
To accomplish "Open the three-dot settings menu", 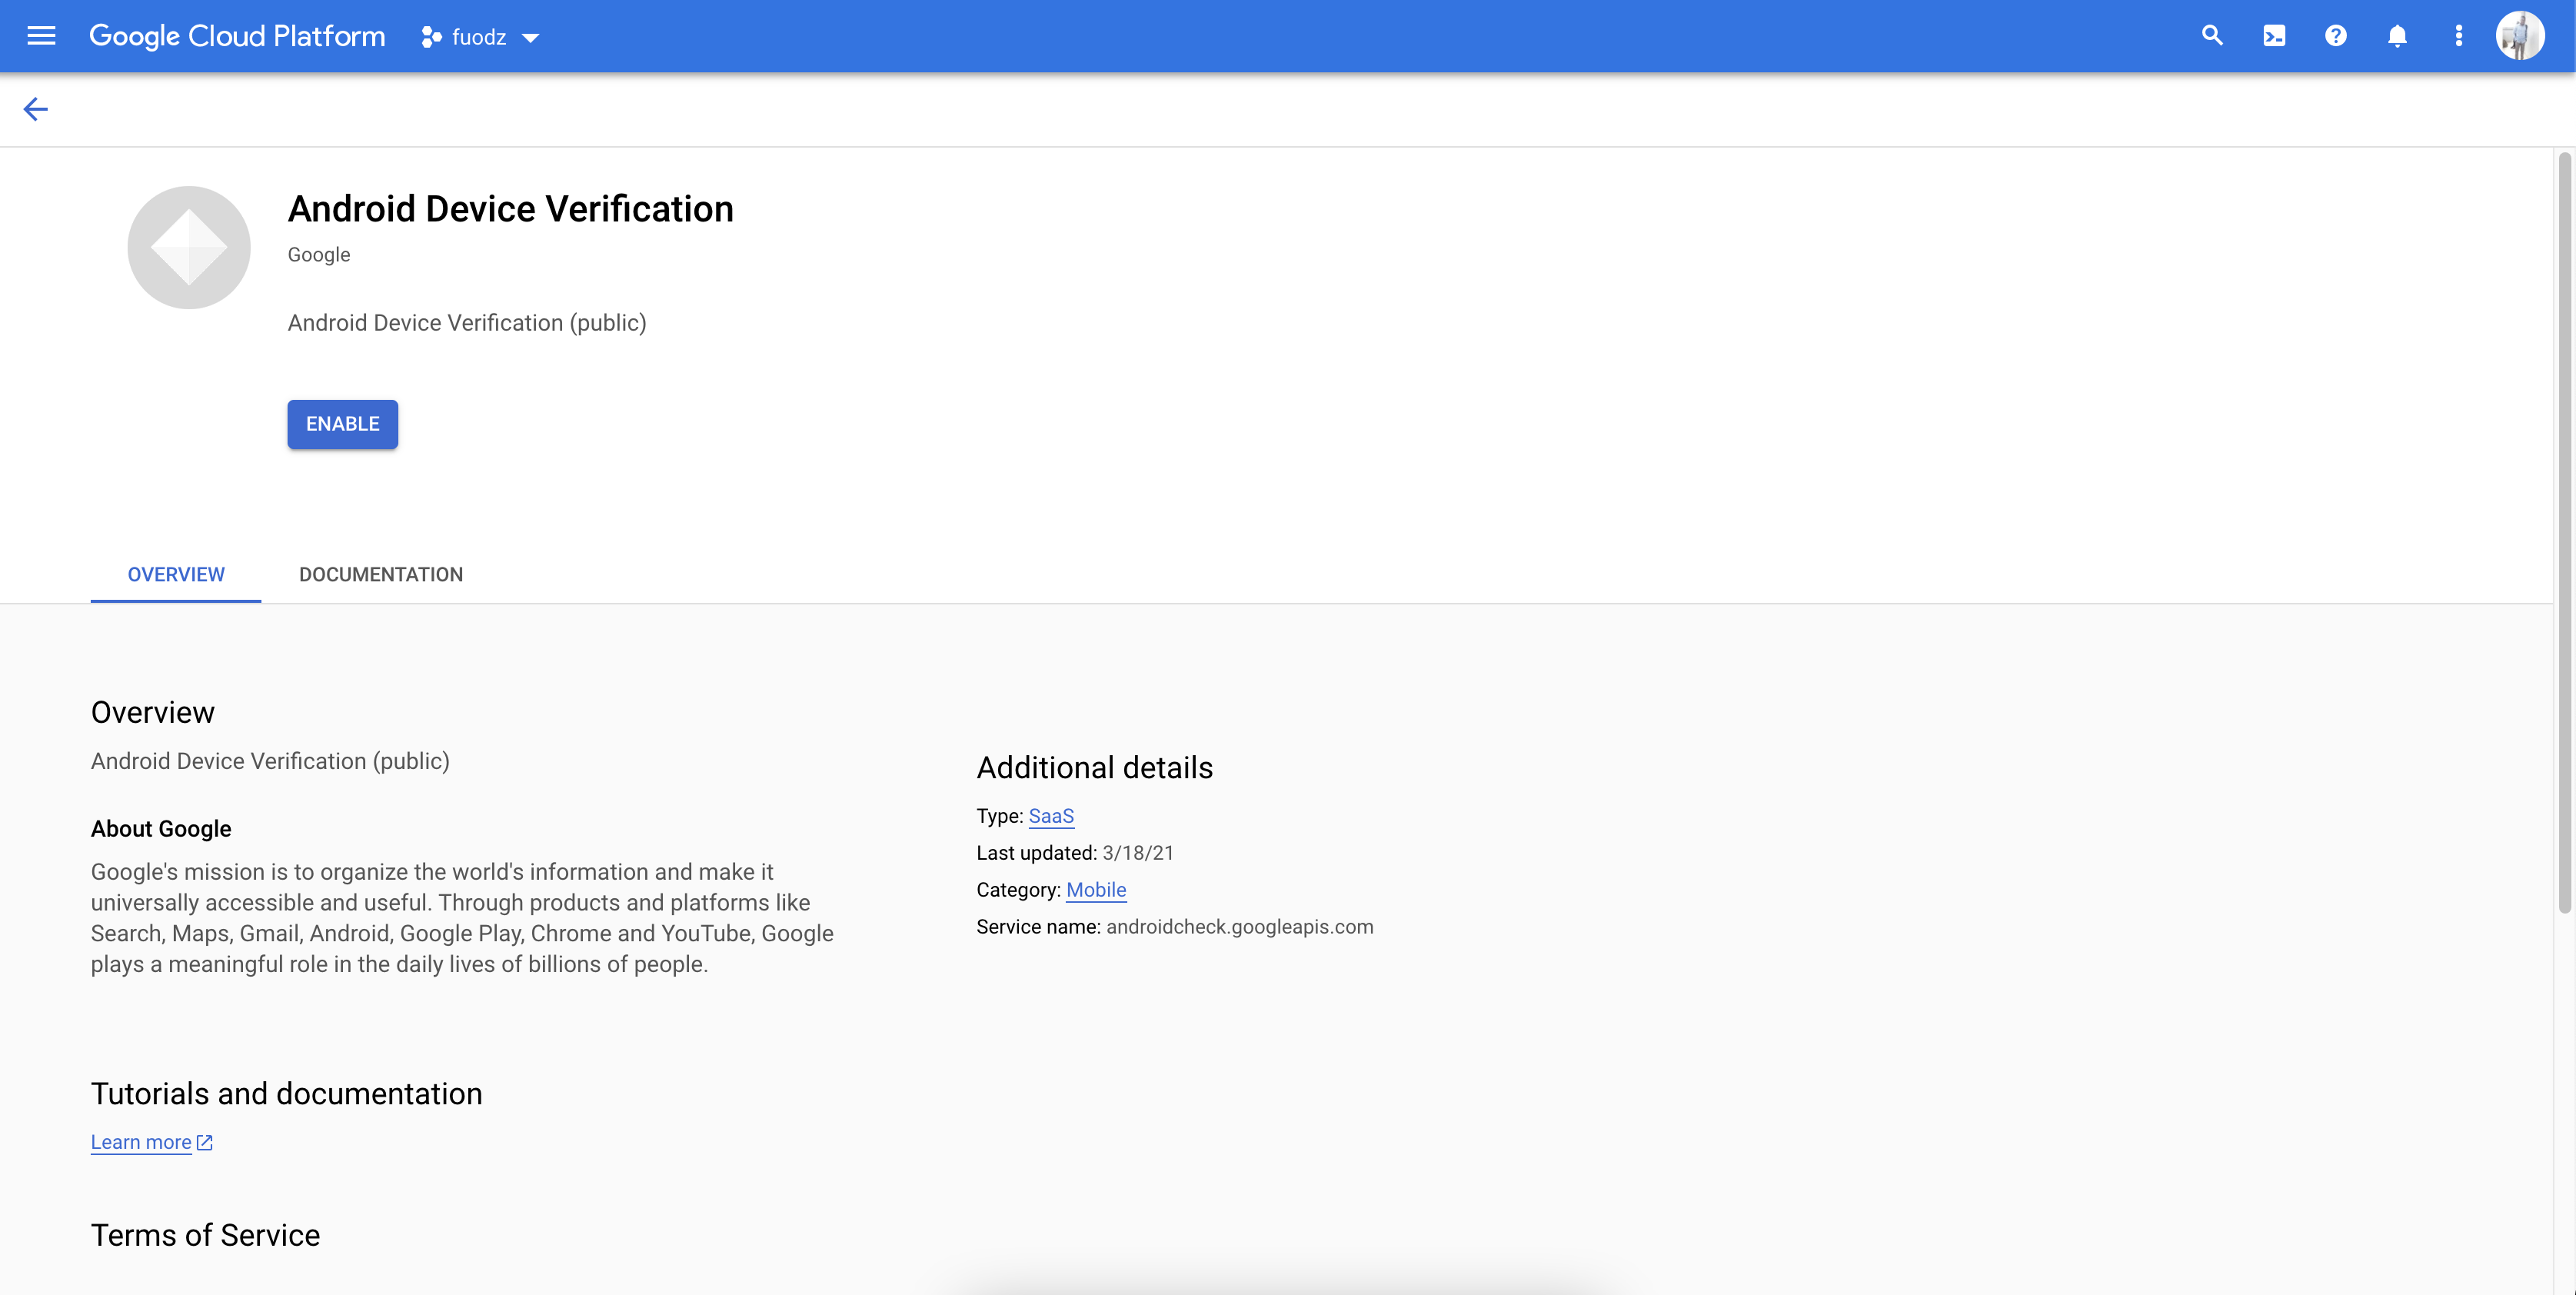I will [2458, 36].
